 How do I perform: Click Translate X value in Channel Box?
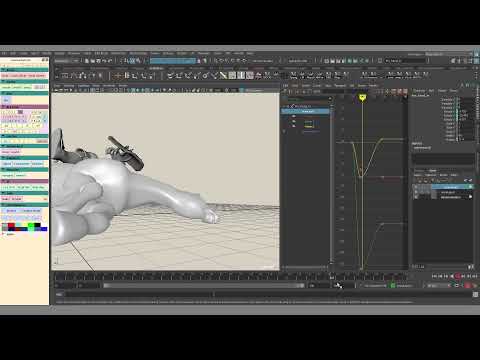466,100
